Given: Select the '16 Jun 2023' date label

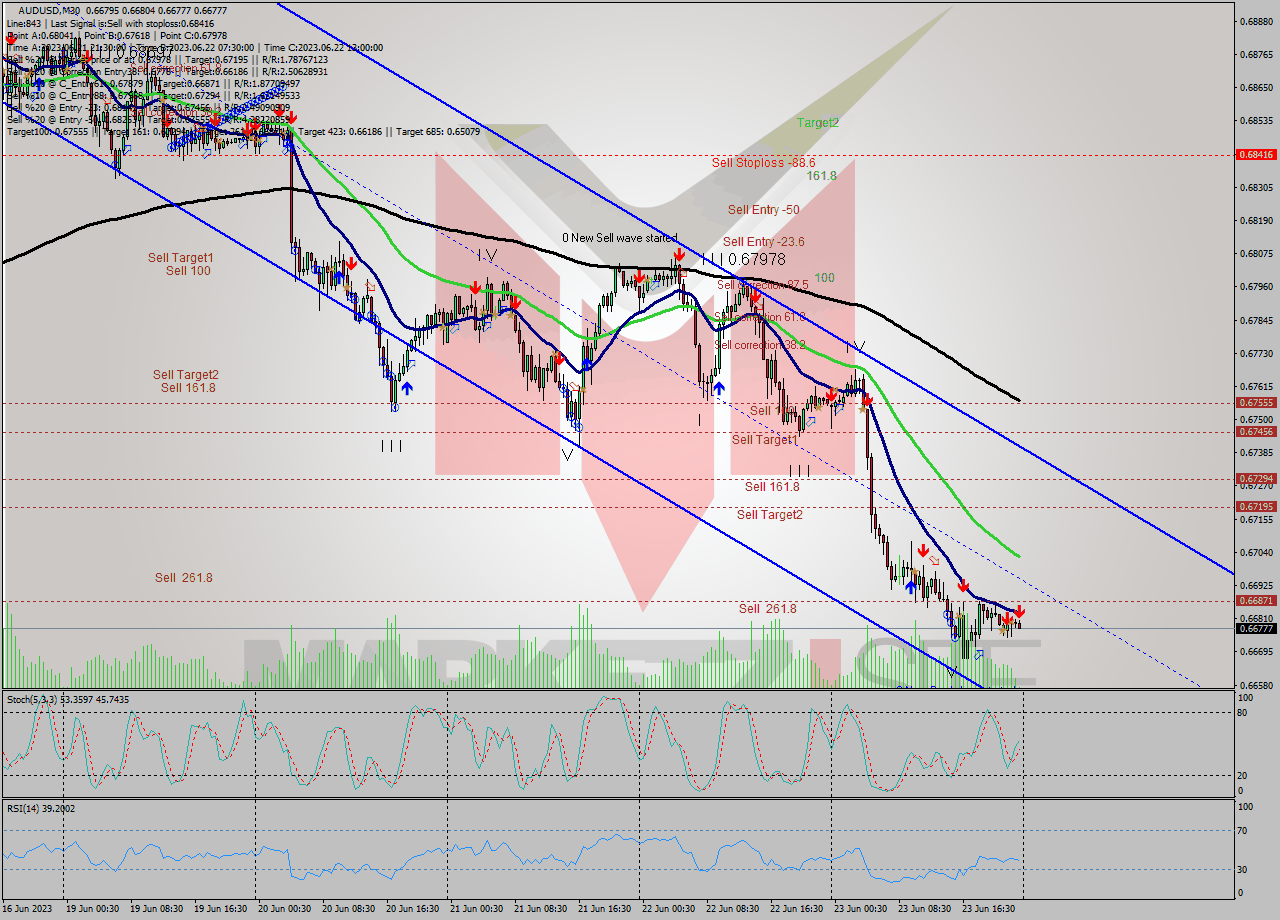Looking at the screenshot, I should pyautogui.click(x=27, y=909).
